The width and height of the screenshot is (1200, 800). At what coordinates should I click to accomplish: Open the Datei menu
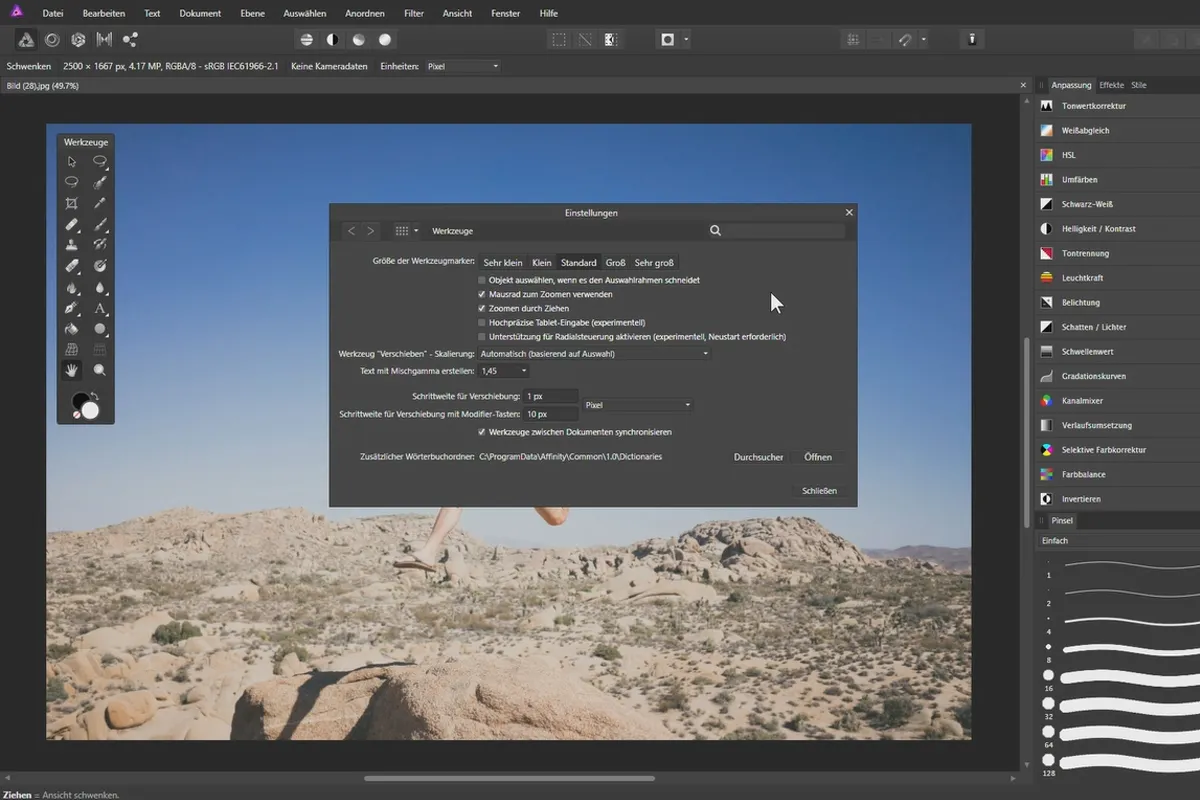pos(54,13)
